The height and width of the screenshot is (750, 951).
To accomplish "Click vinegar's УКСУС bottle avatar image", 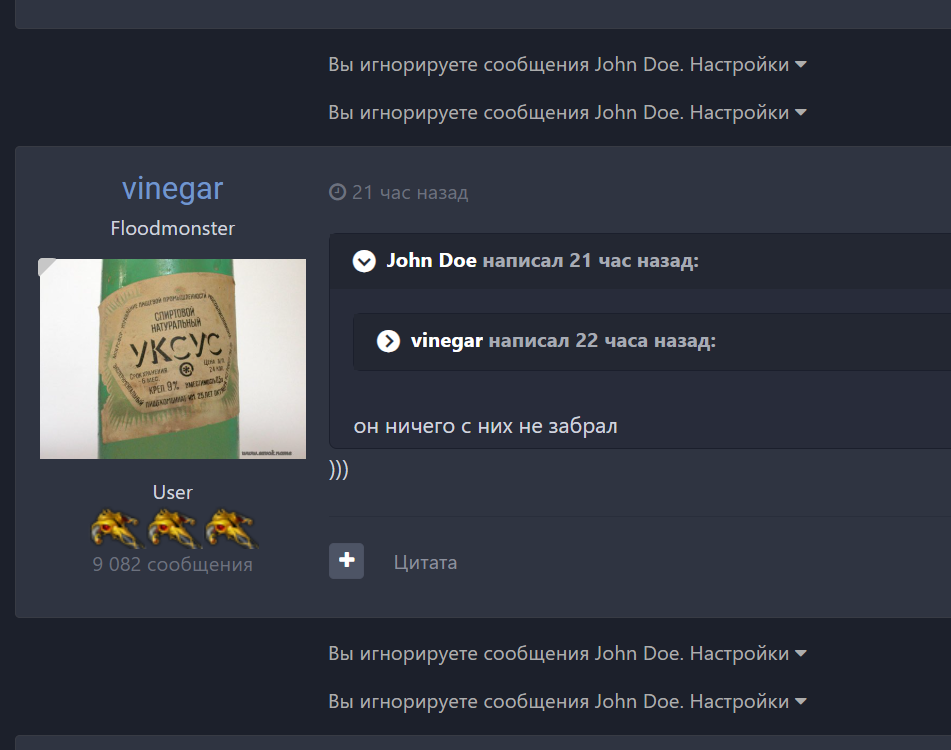I will [x=172, y=358].
